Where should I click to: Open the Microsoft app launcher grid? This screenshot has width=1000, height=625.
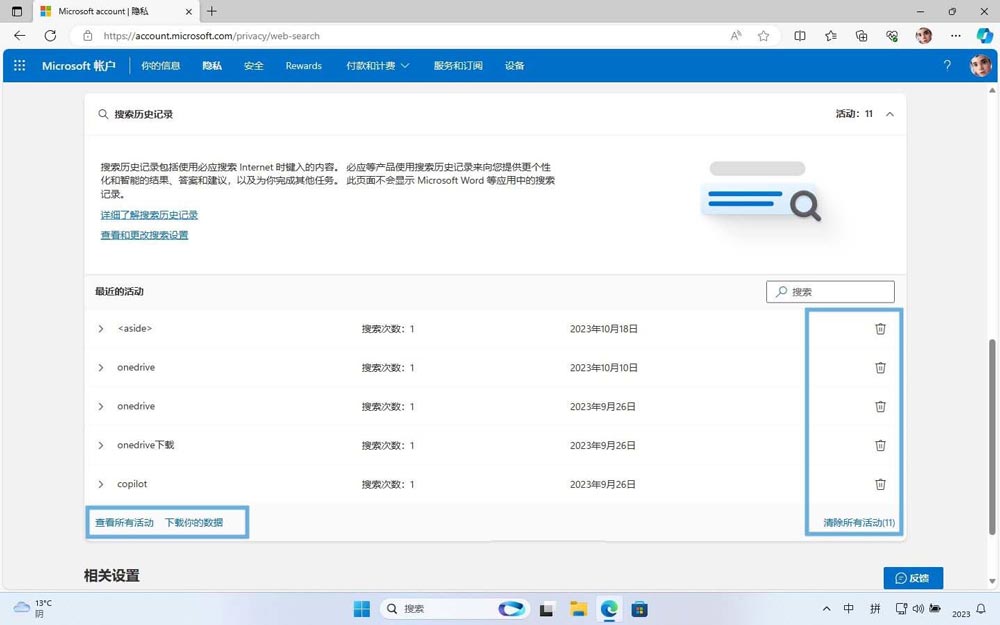18,65
